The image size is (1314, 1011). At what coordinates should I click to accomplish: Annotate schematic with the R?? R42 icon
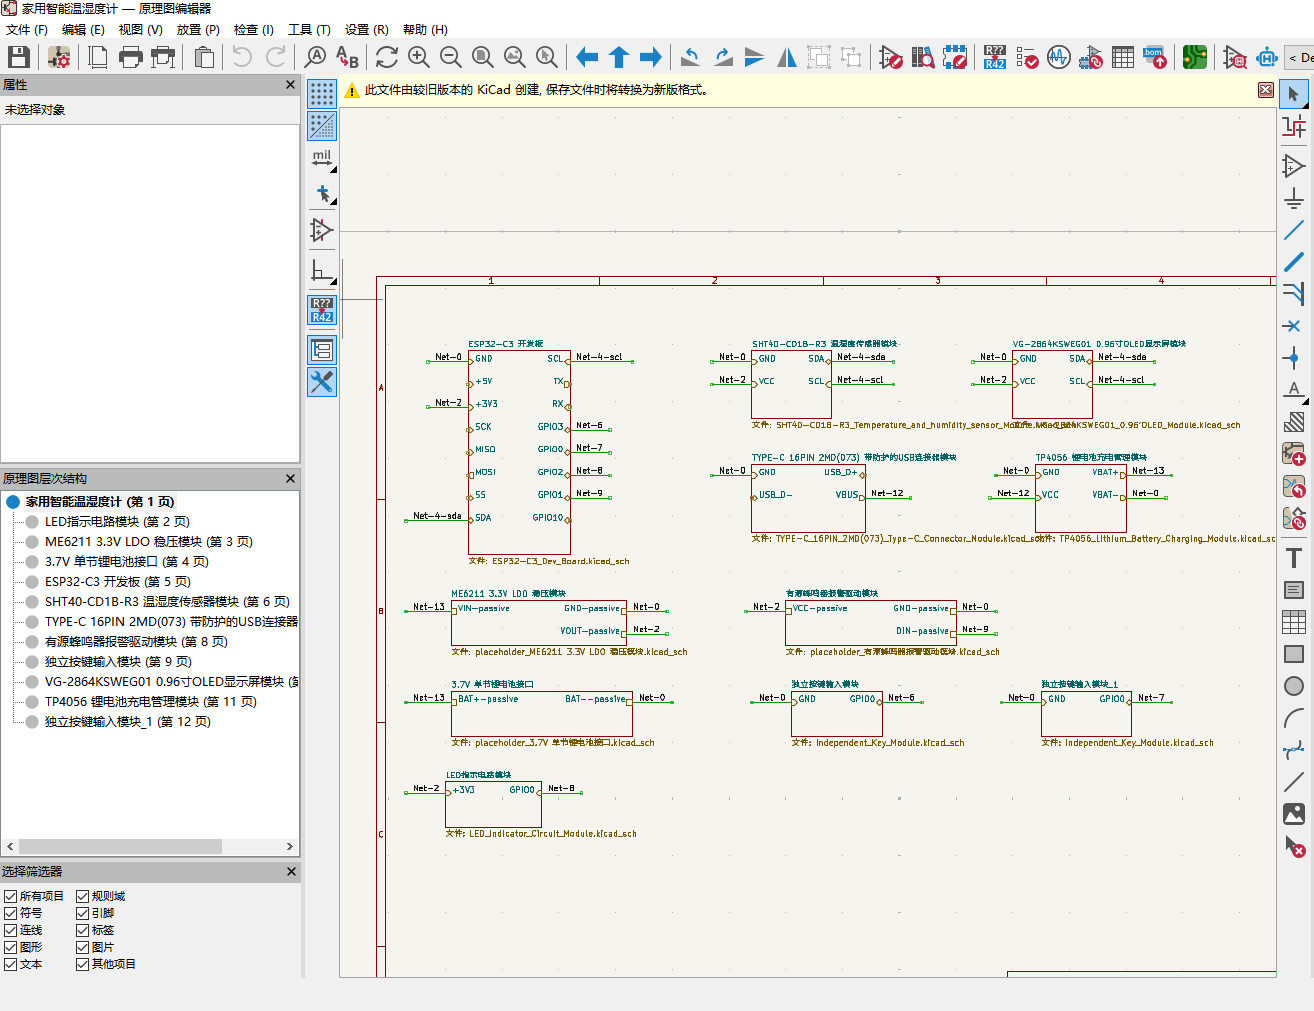click(995, 57)
